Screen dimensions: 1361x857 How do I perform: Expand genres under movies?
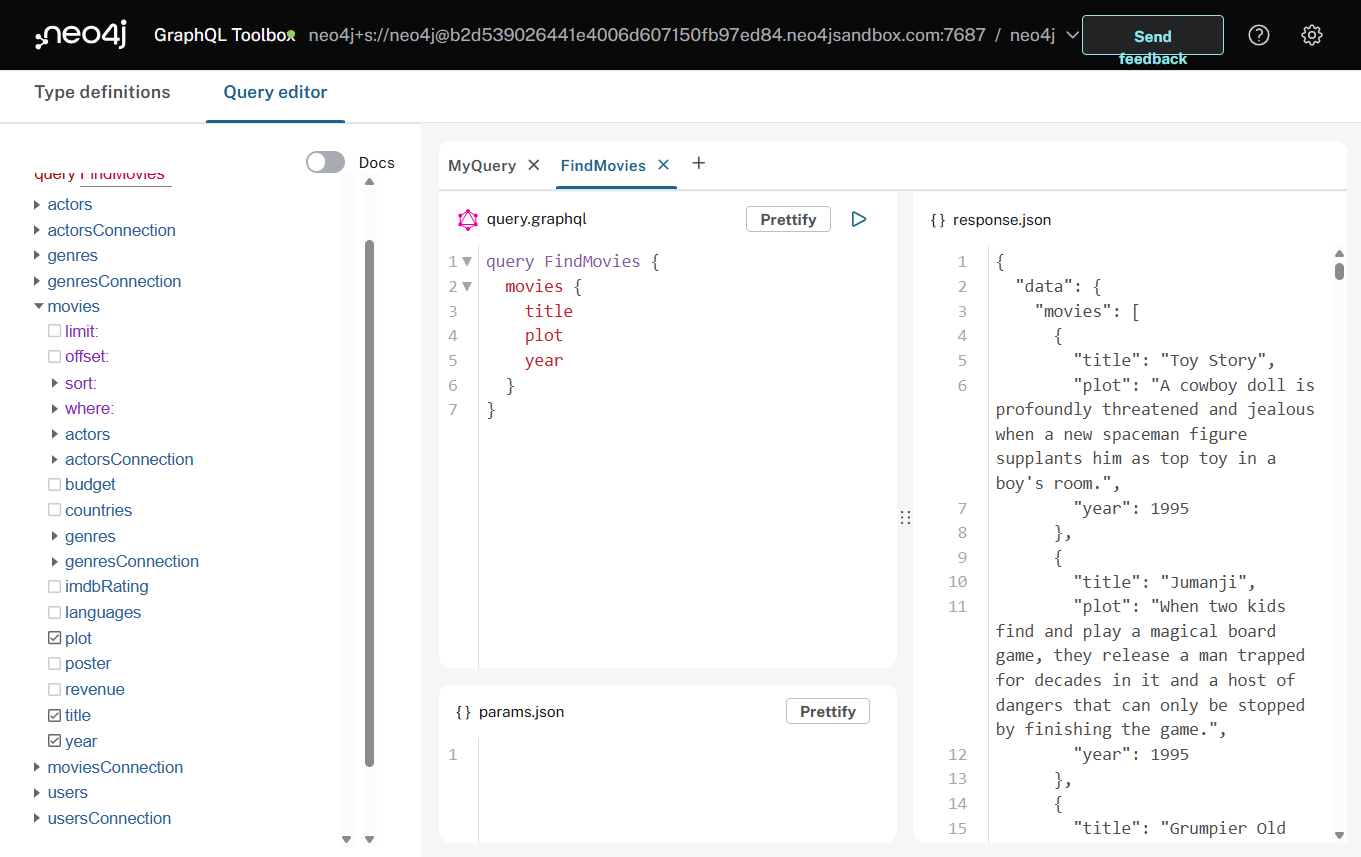55,536
